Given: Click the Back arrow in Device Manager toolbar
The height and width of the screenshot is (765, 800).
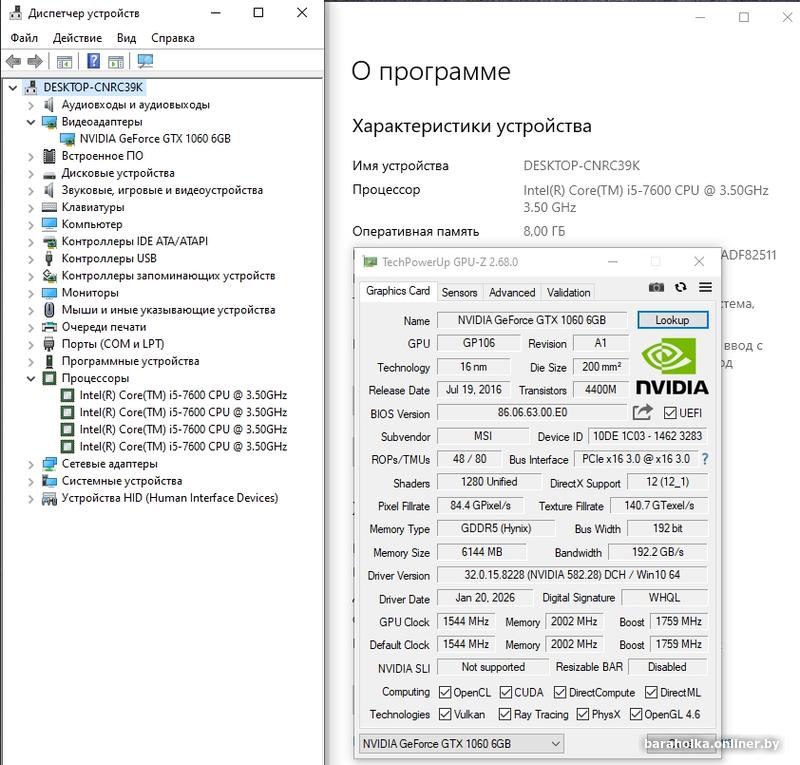Looking at the screenshot, I should pos(14,62).
